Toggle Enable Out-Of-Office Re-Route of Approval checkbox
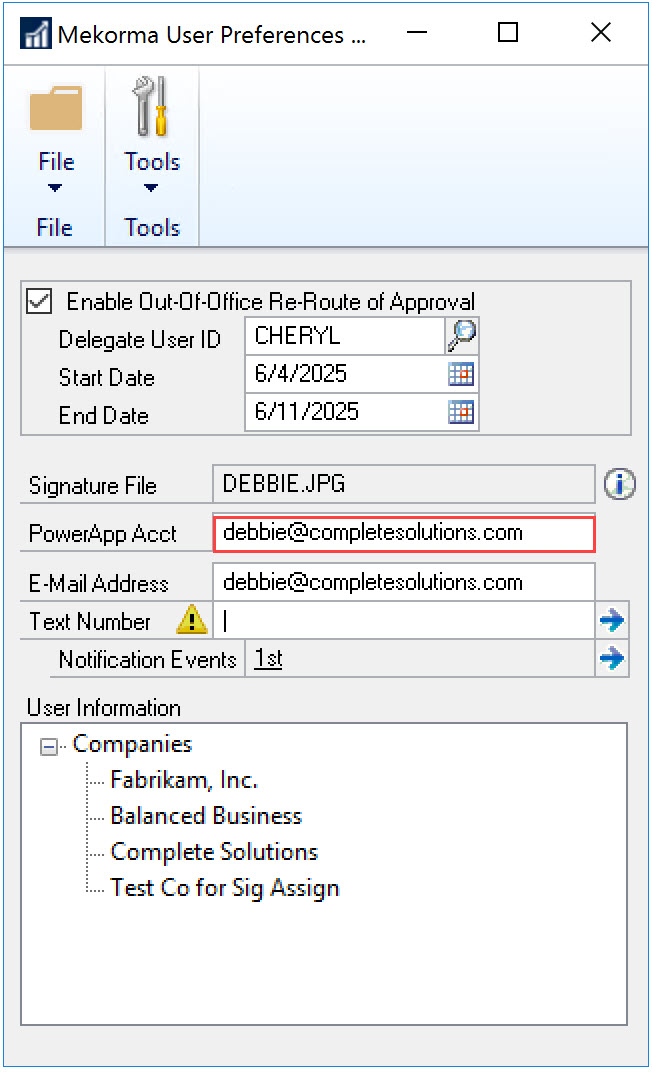 pyautogui.click(x=40, y=301)
